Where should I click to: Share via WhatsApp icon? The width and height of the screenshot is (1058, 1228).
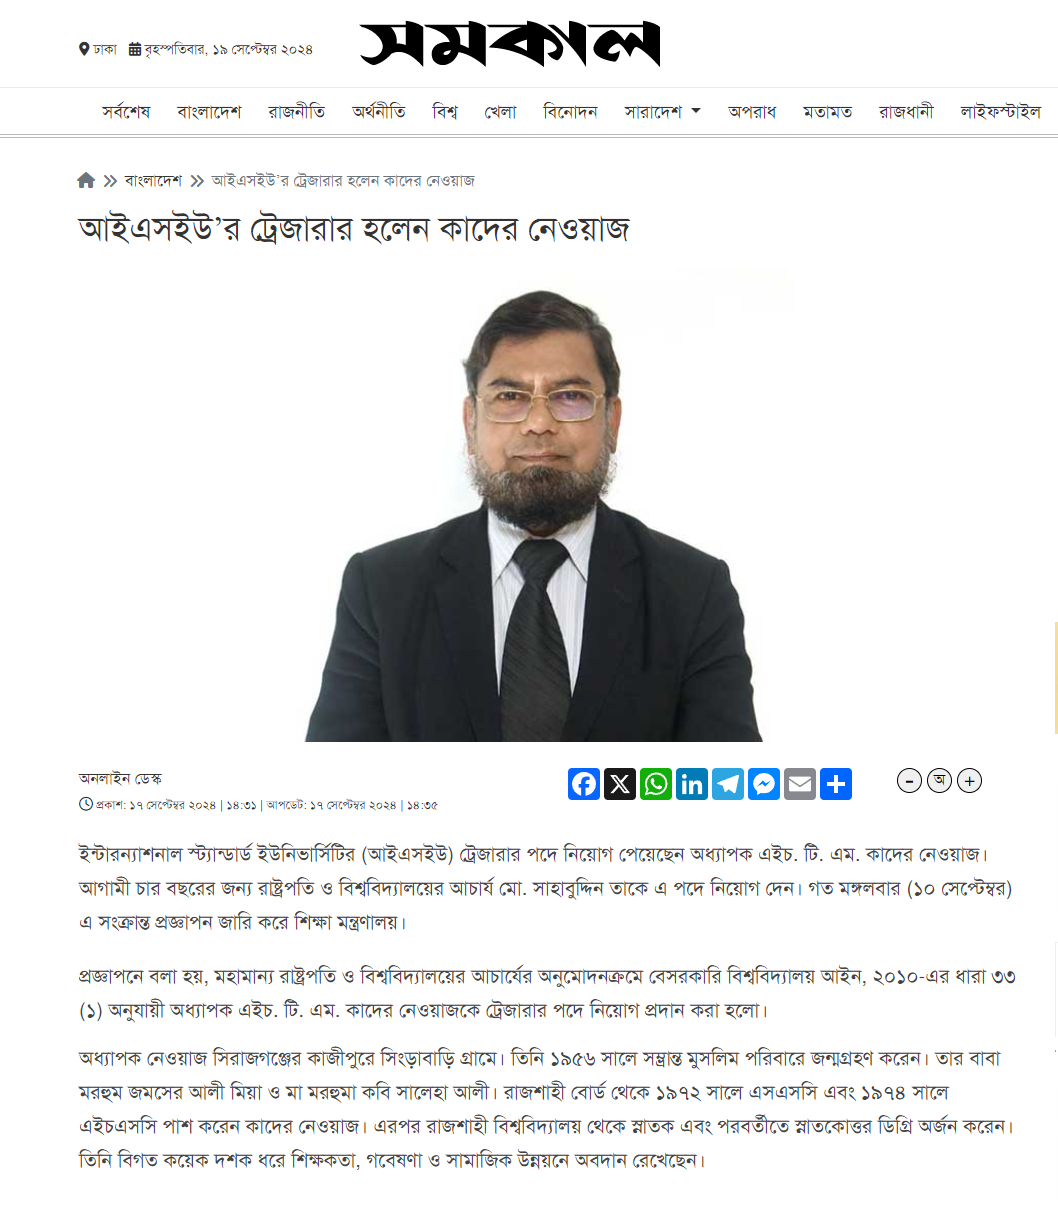coord(656,784)
